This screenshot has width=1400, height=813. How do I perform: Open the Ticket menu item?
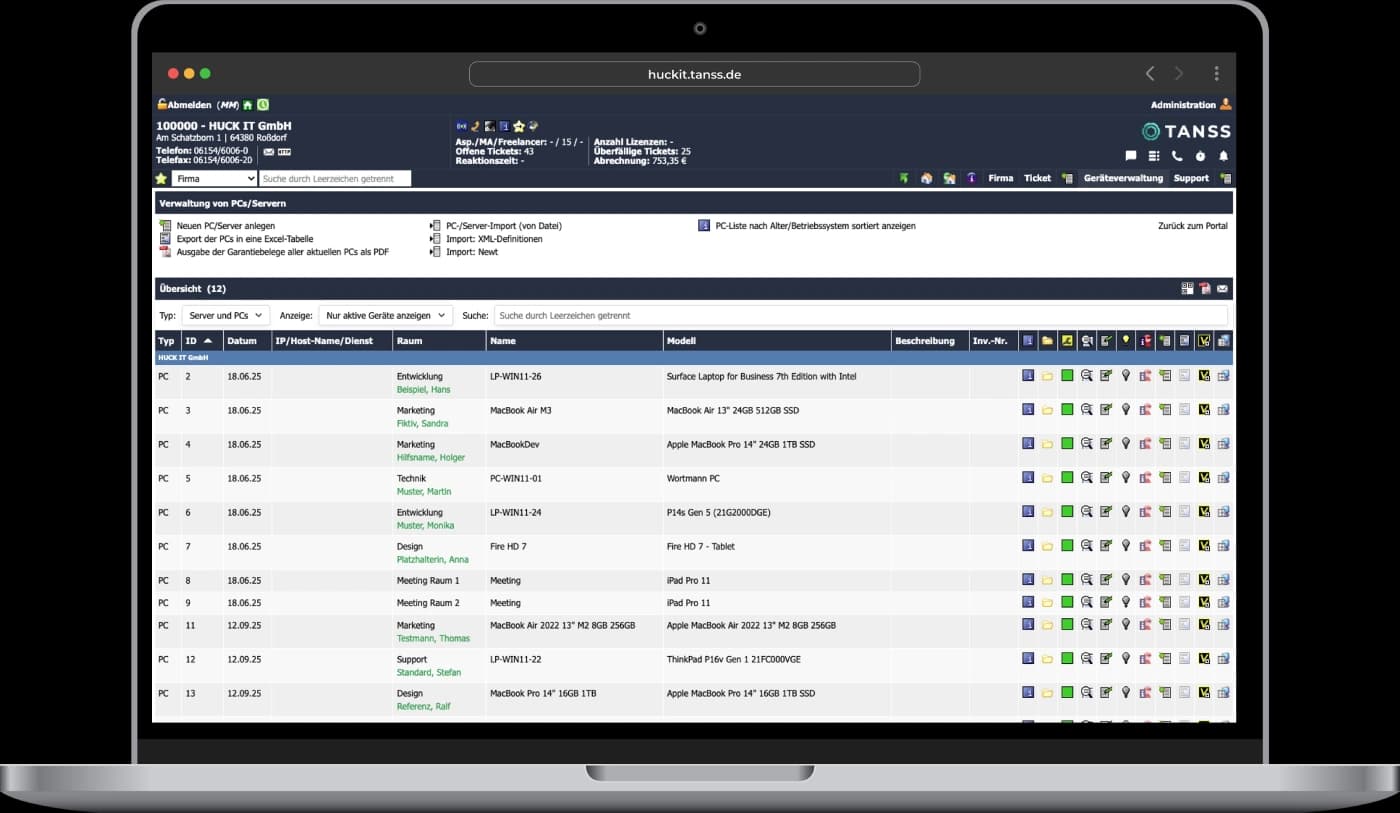(1037, 178)
